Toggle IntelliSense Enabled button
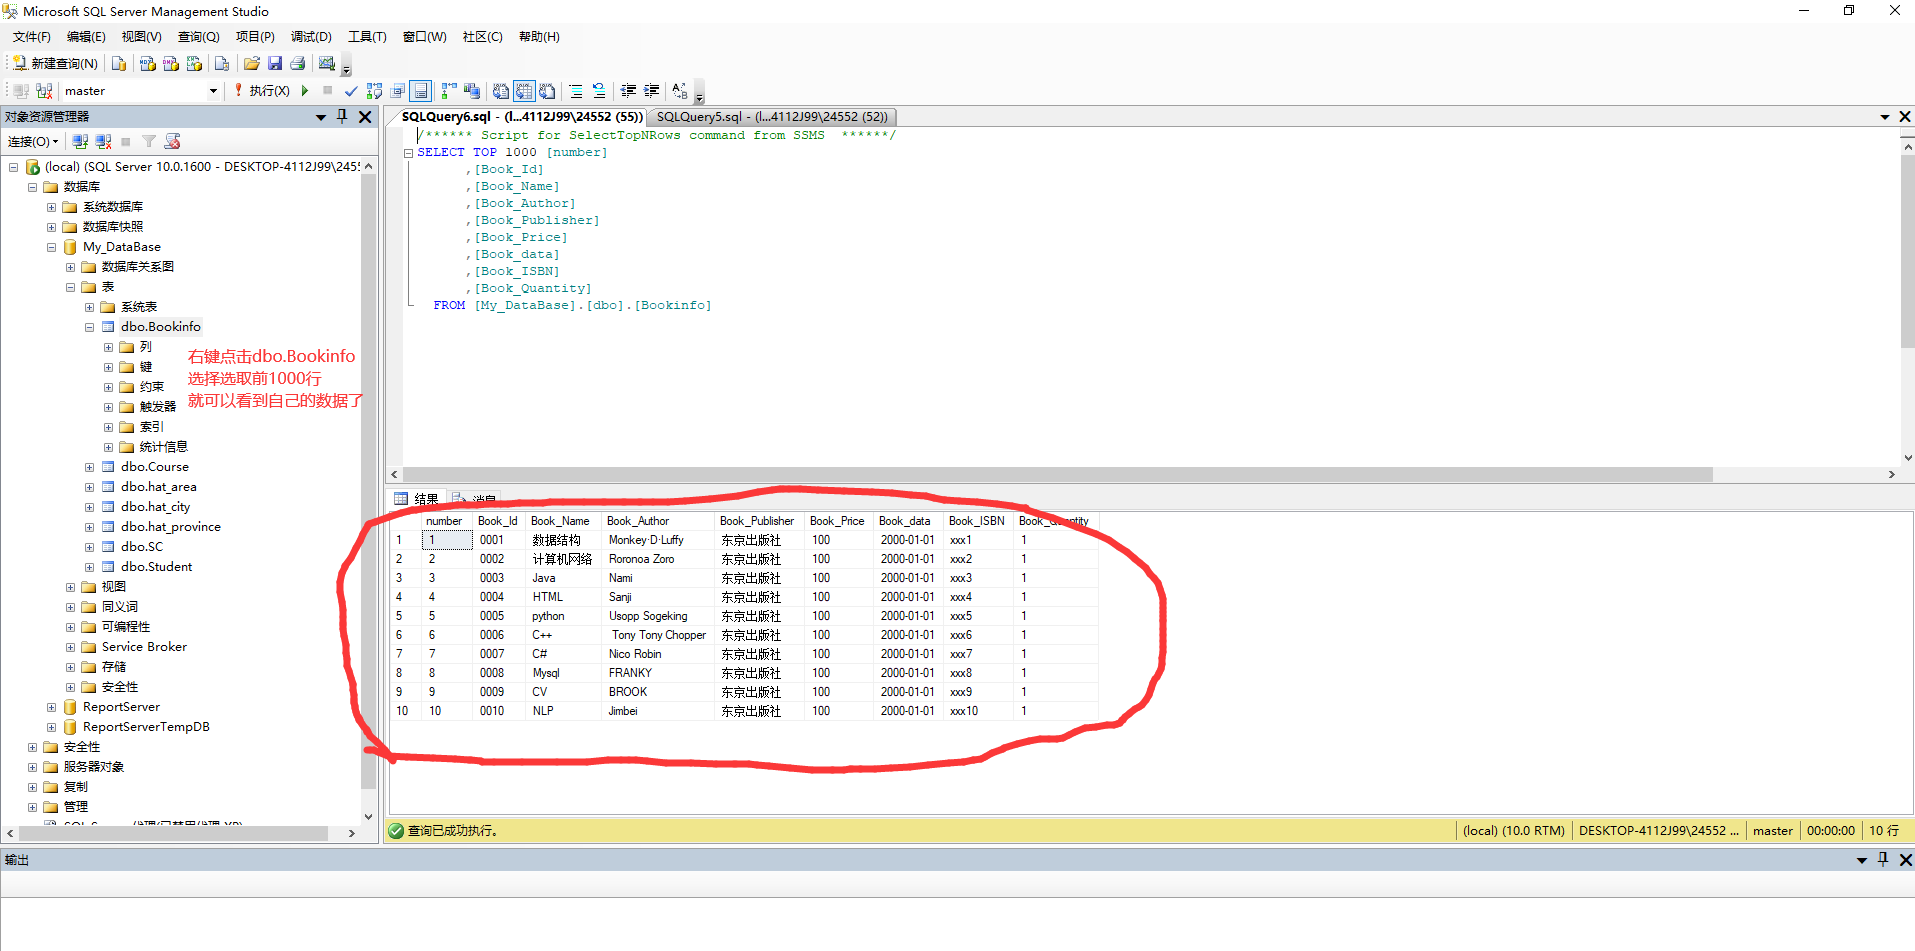 pyautogui.click(x=421, y=91)
